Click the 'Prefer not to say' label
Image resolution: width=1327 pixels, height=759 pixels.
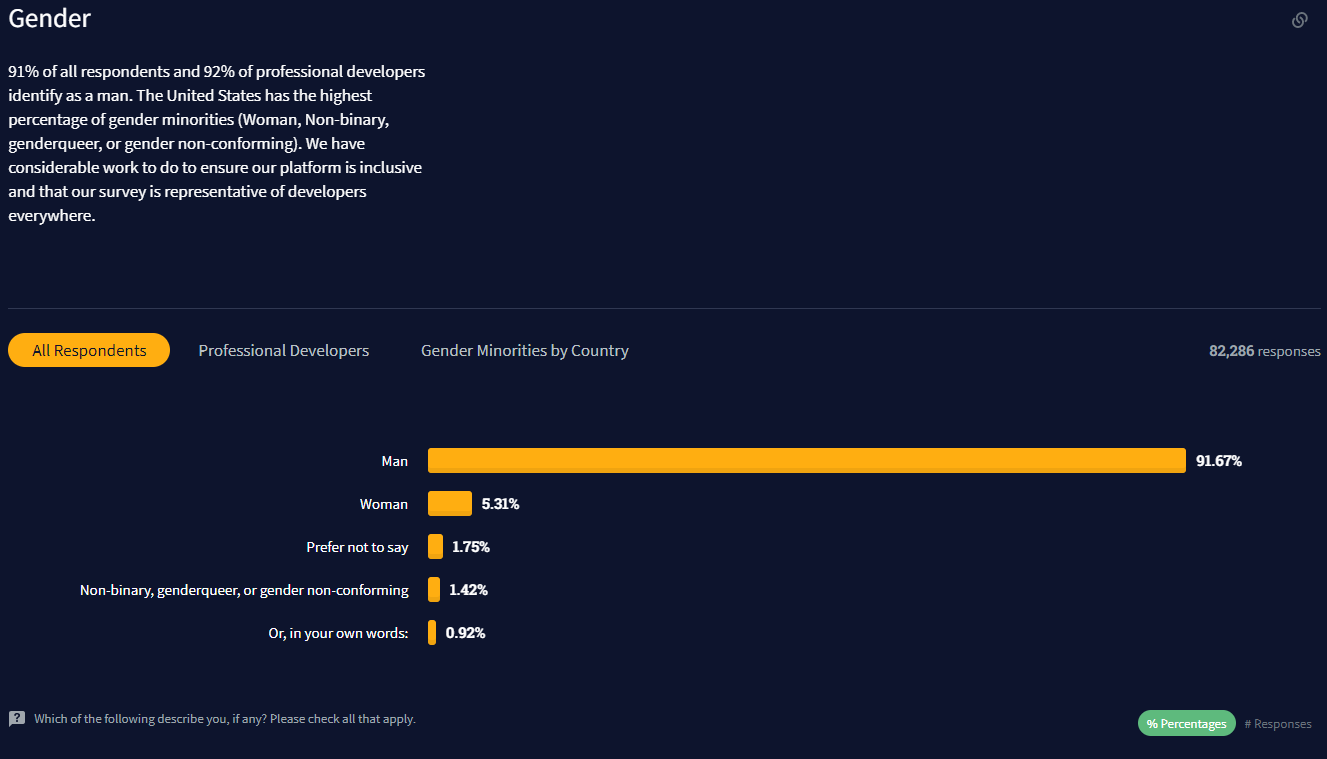tap(358, 547)
